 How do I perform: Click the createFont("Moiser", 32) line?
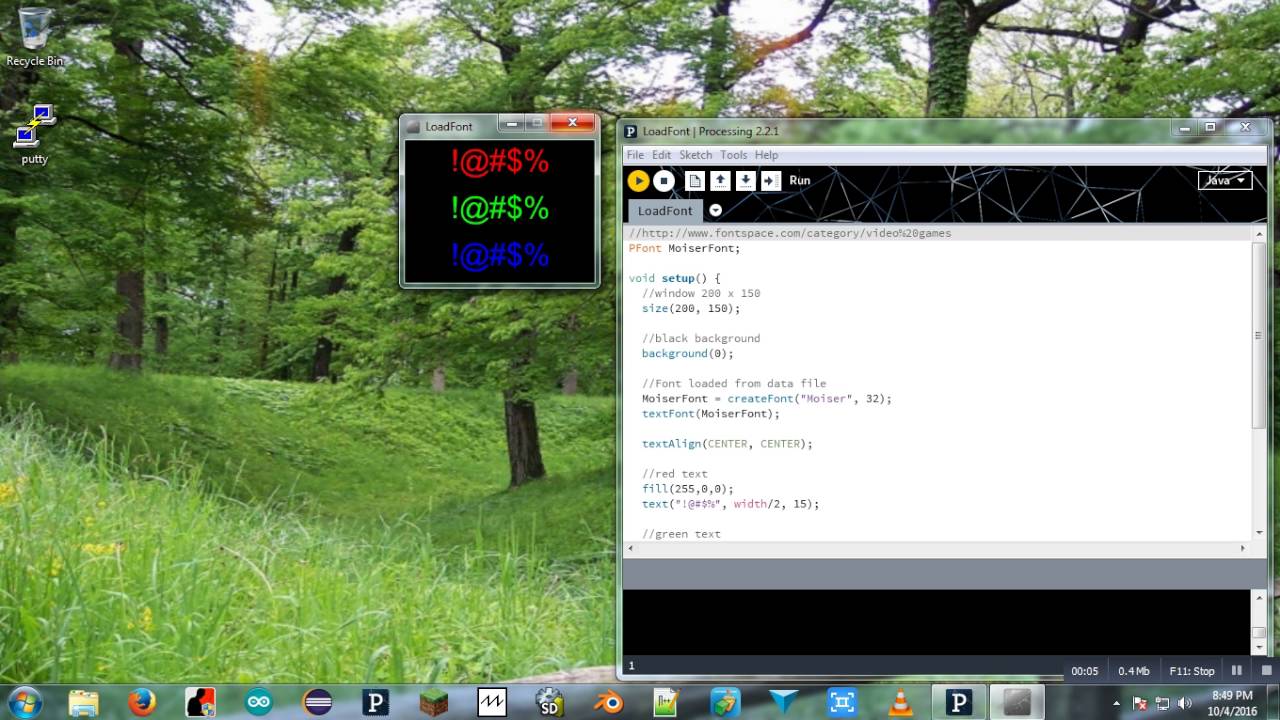pyautogui.click(x=766, y=398)
